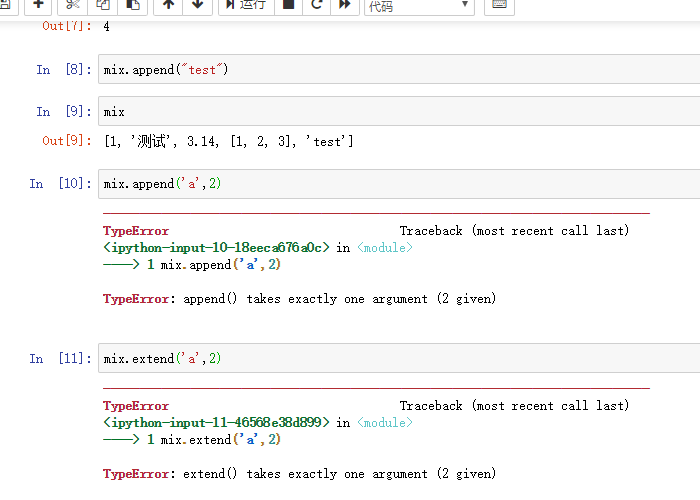Copy selected cells icon
700x500 pixels.
click(x=103, y=5)
